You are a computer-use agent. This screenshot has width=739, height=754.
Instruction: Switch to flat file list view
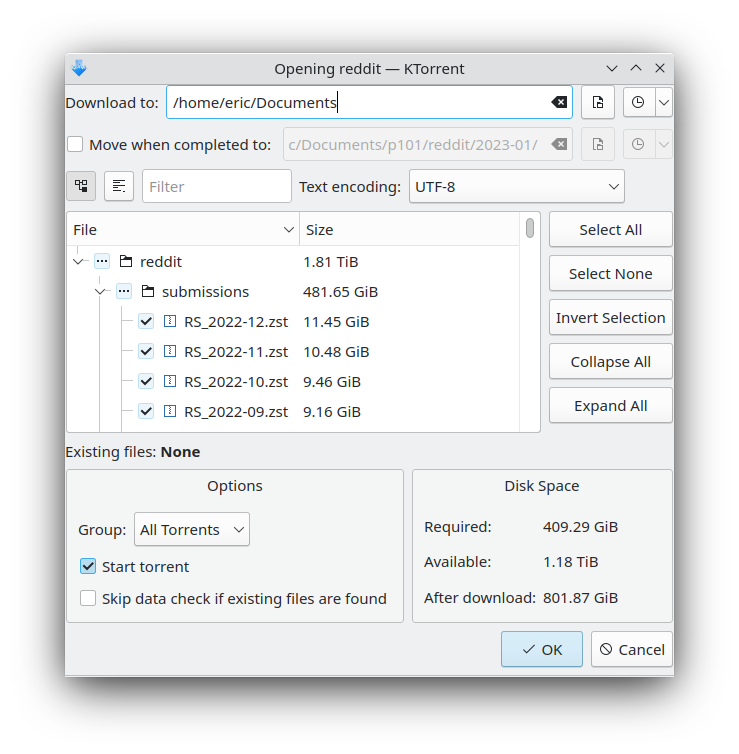[x=119, y=186]
